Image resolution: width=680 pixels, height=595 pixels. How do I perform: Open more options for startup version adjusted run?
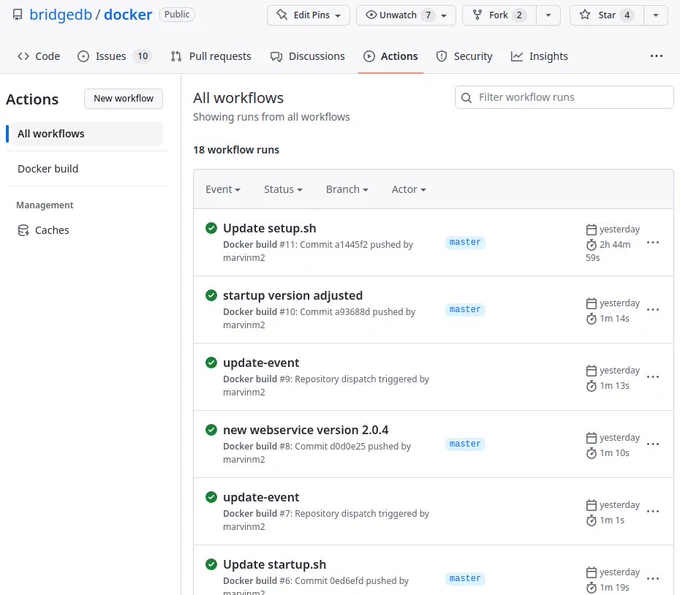pos(653,310)
